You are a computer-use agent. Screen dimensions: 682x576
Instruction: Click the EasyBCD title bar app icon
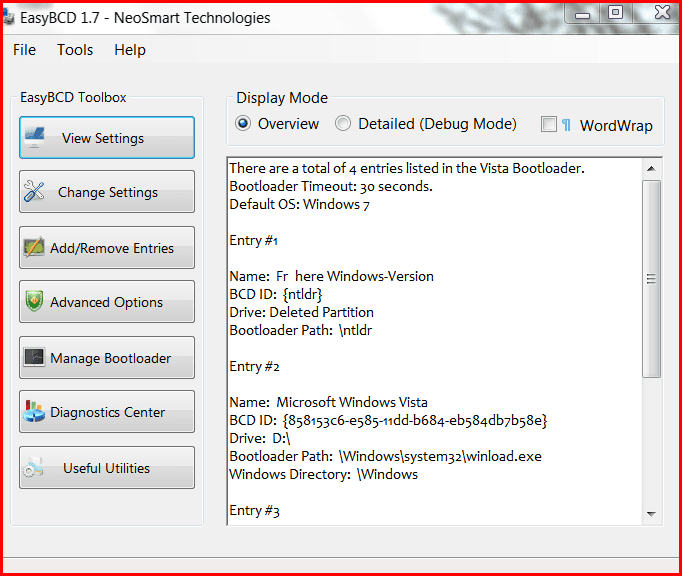coord(9,17)
